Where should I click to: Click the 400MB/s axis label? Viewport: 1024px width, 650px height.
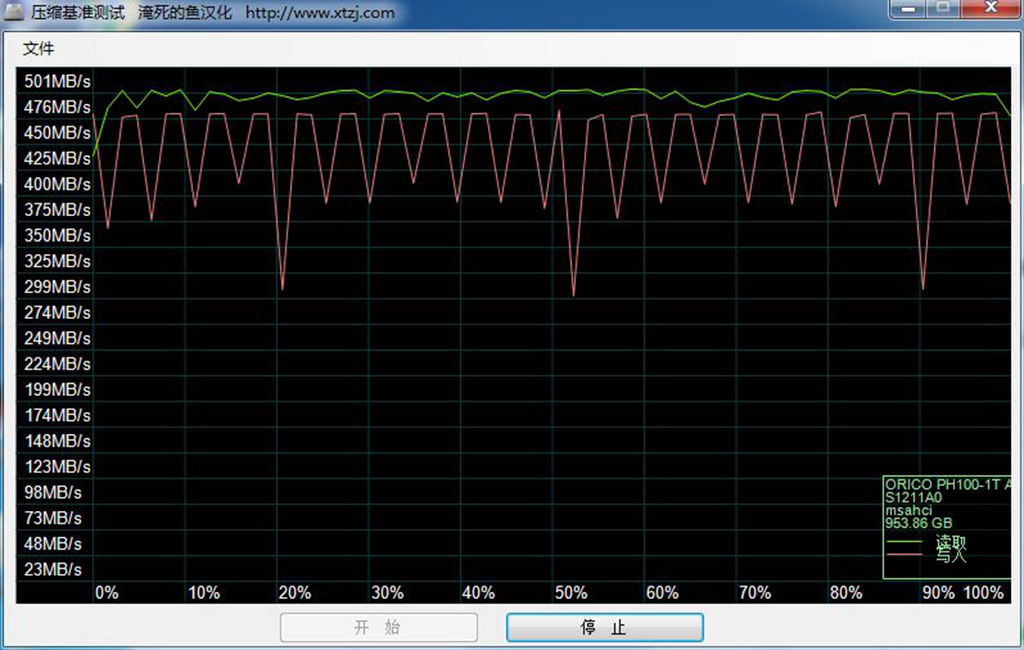pos(57,184)
